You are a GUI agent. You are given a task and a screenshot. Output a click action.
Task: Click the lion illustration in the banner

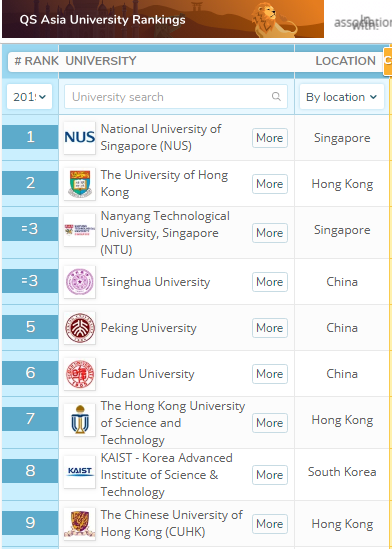tap(274, 20)
